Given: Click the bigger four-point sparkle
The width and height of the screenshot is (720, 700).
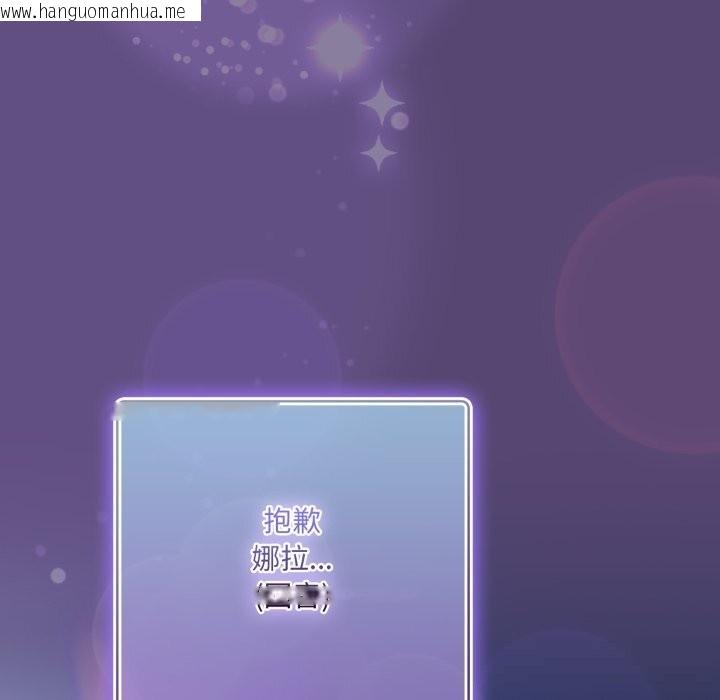Looking at the screenshot, I should coord(381,103).
